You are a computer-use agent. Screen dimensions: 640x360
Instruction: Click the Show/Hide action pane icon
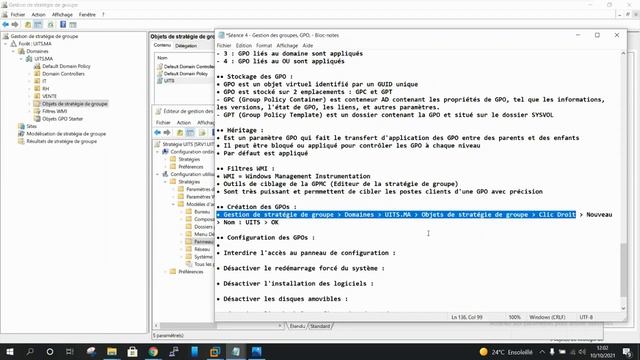tap(73, 24)
